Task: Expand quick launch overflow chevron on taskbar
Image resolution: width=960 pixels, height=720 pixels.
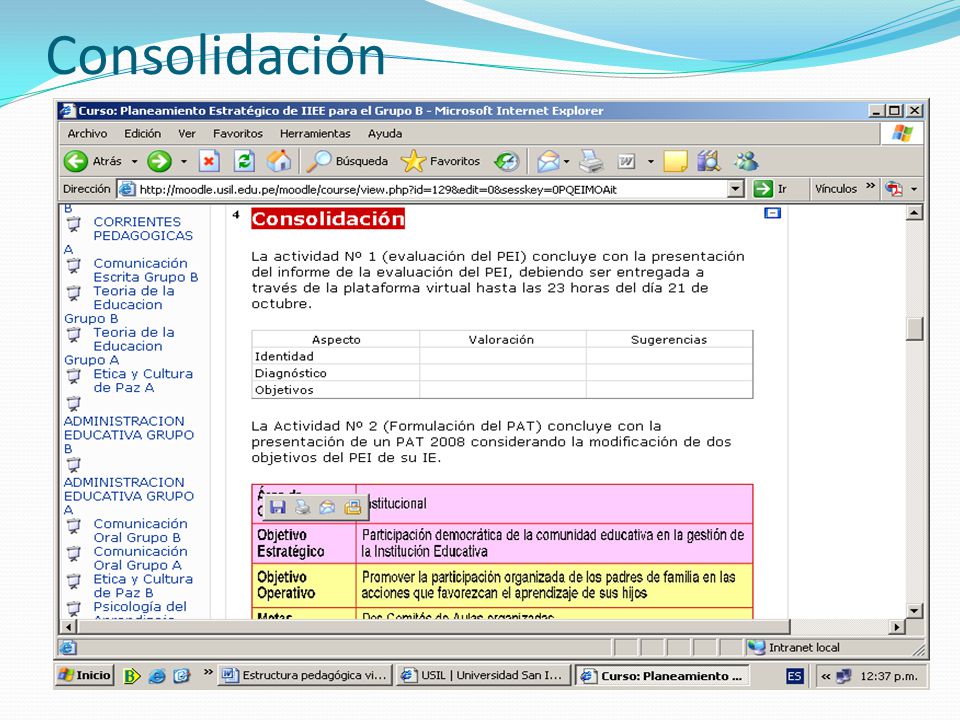Action: [208, 672]
